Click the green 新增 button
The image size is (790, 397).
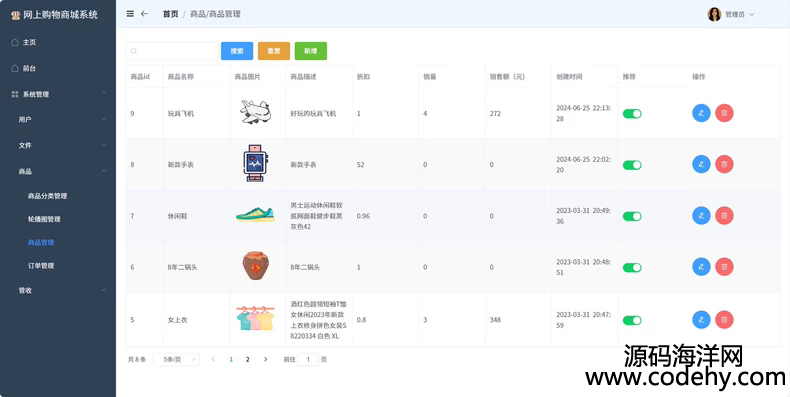click(311, 51)
